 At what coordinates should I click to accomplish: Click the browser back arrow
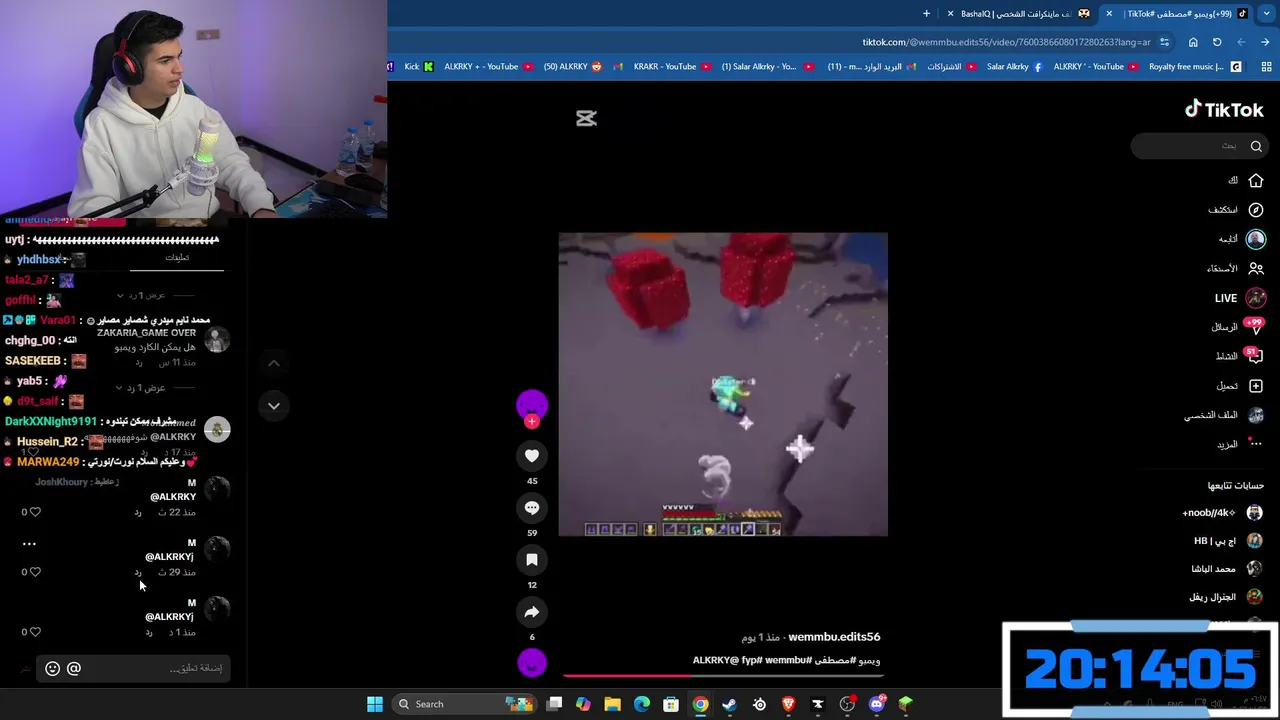(1265, 42)
